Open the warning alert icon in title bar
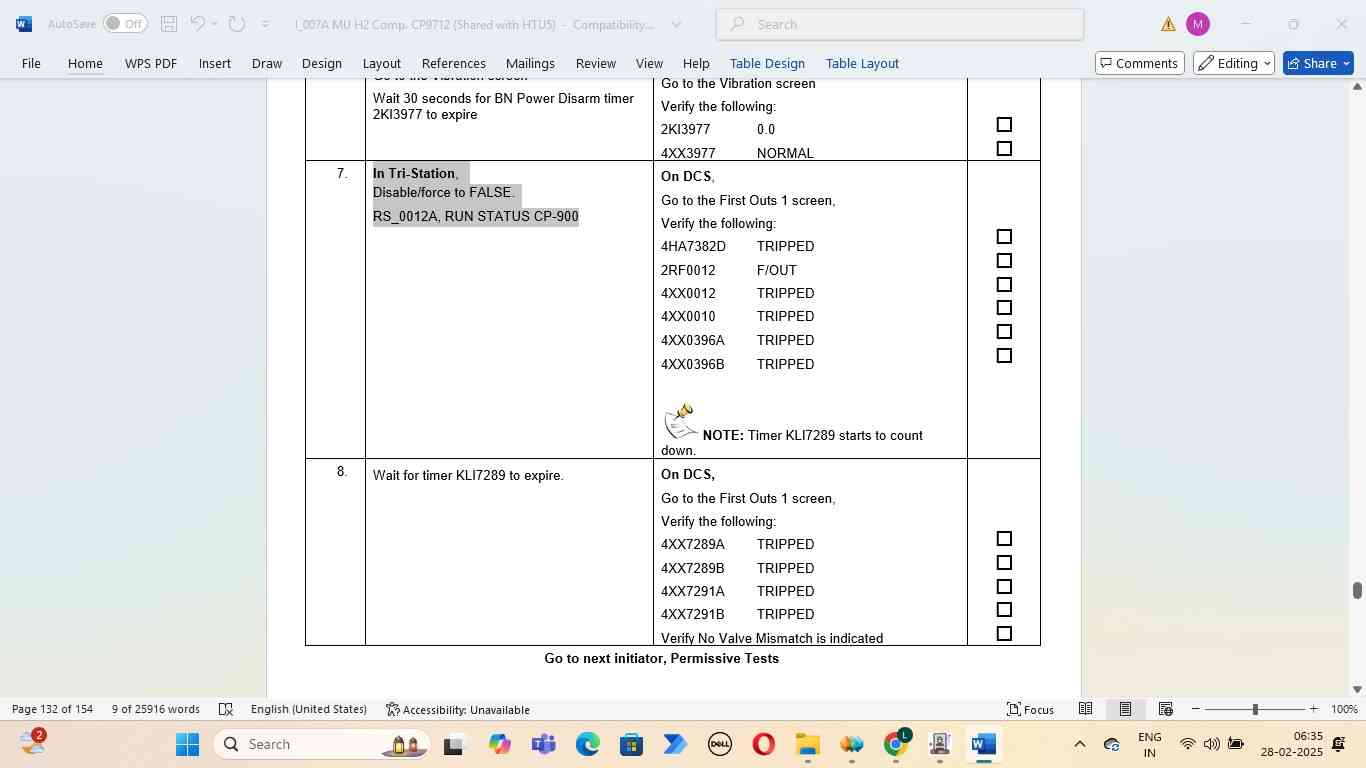1366x768 pixels. coord(1168,24)
